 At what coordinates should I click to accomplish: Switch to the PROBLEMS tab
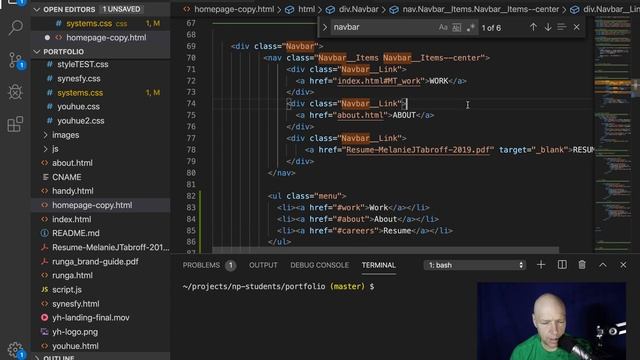click(201, 265)
